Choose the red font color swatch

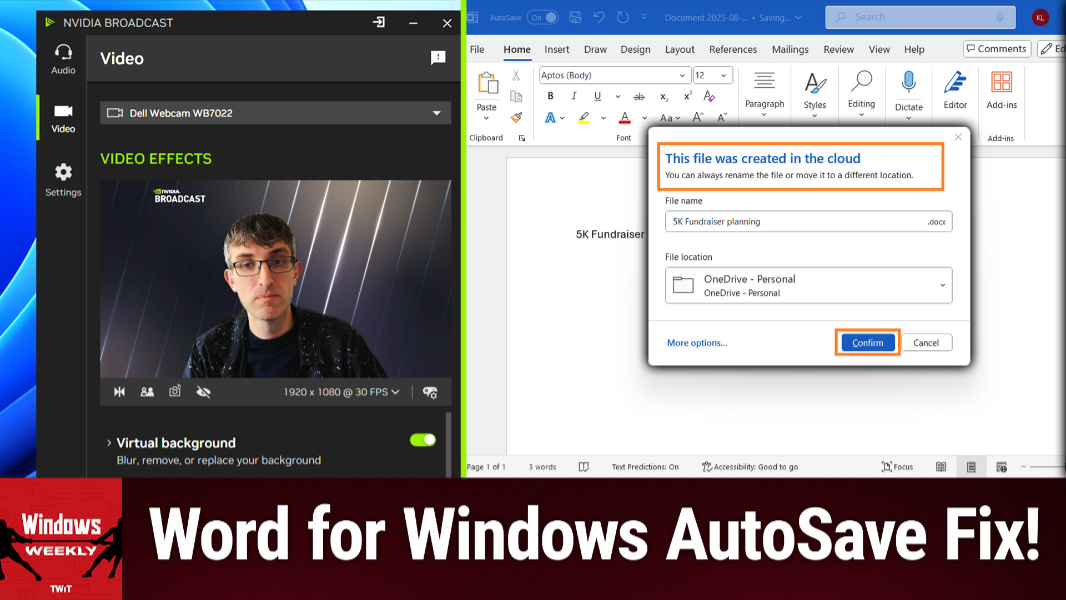click(x=624, y=118)
